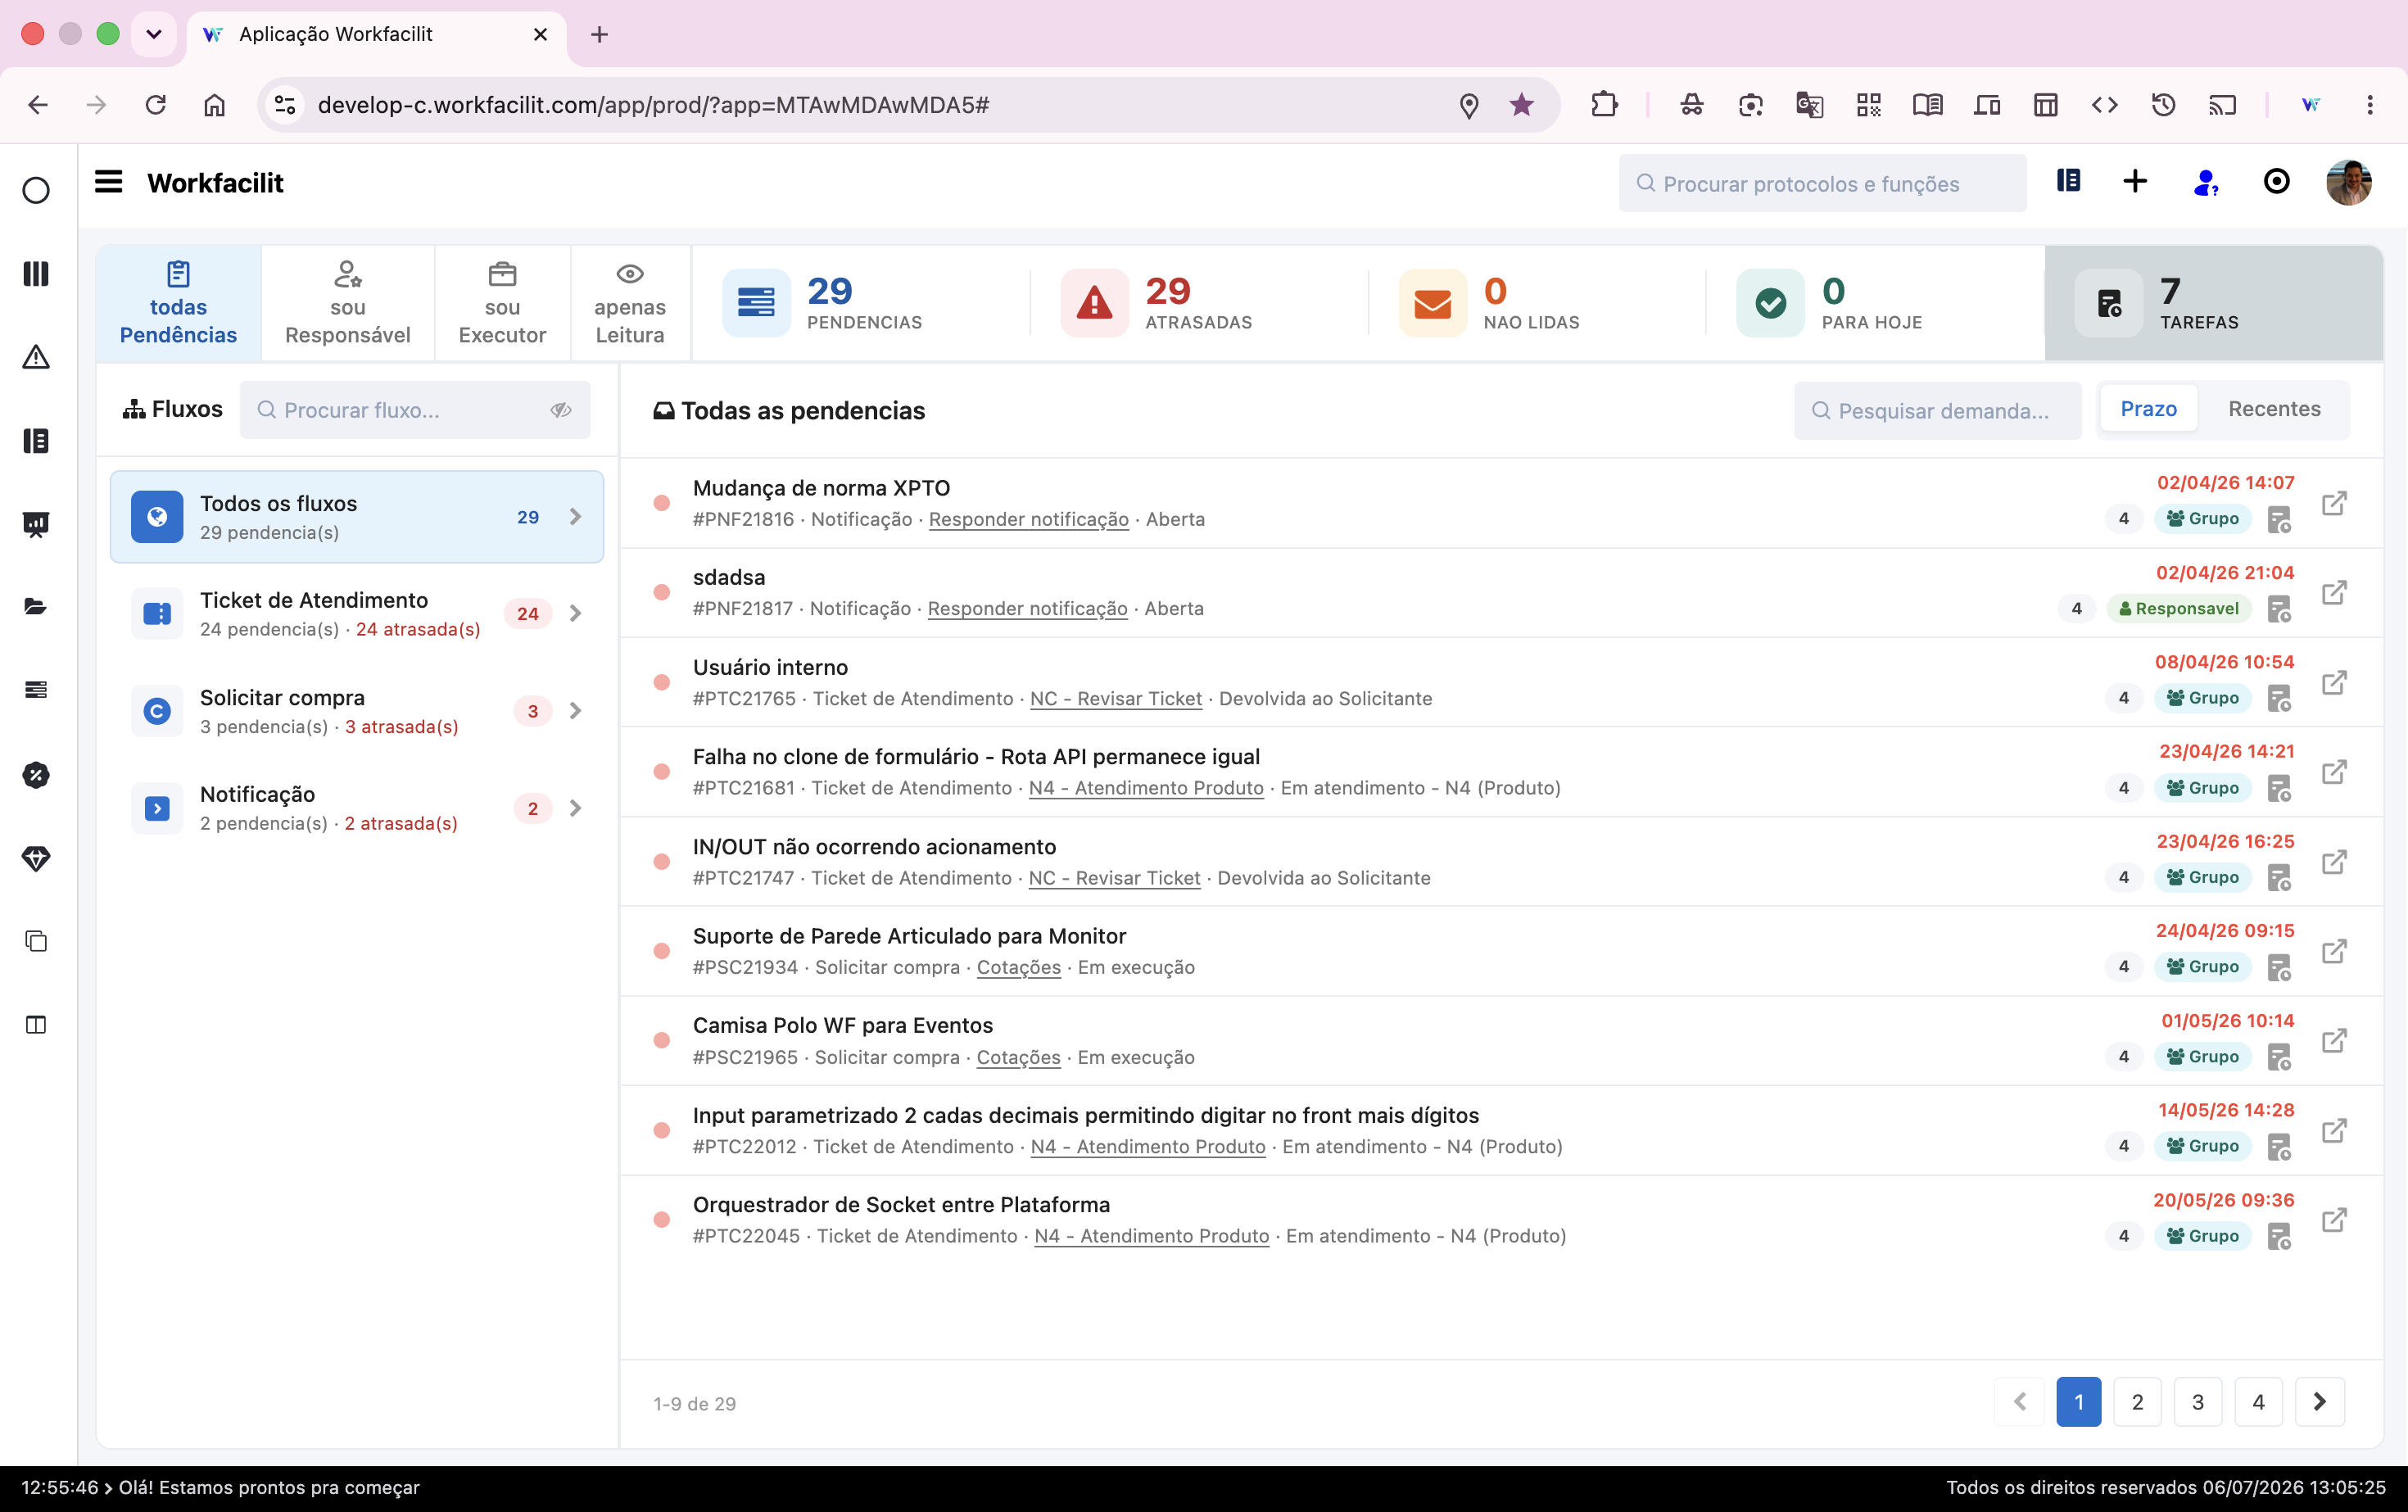
Task: Open external link for Usuário interno row
Action: tap(2334, 683)
